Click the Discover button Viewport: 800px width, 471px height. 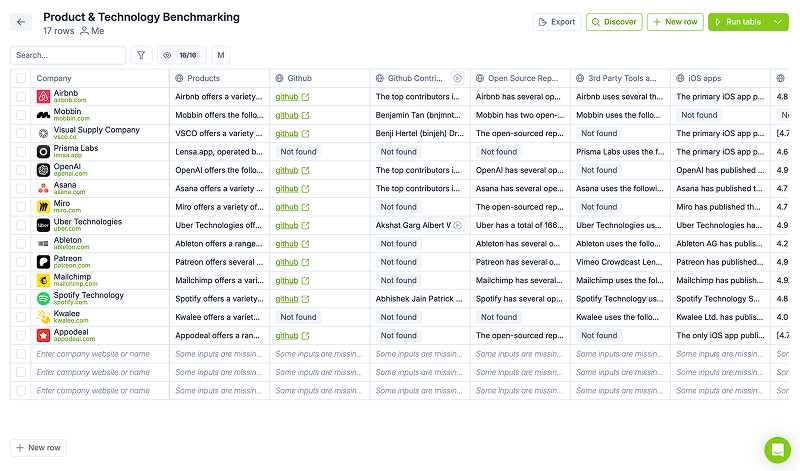pyautogui.click(x=614, y=22)
